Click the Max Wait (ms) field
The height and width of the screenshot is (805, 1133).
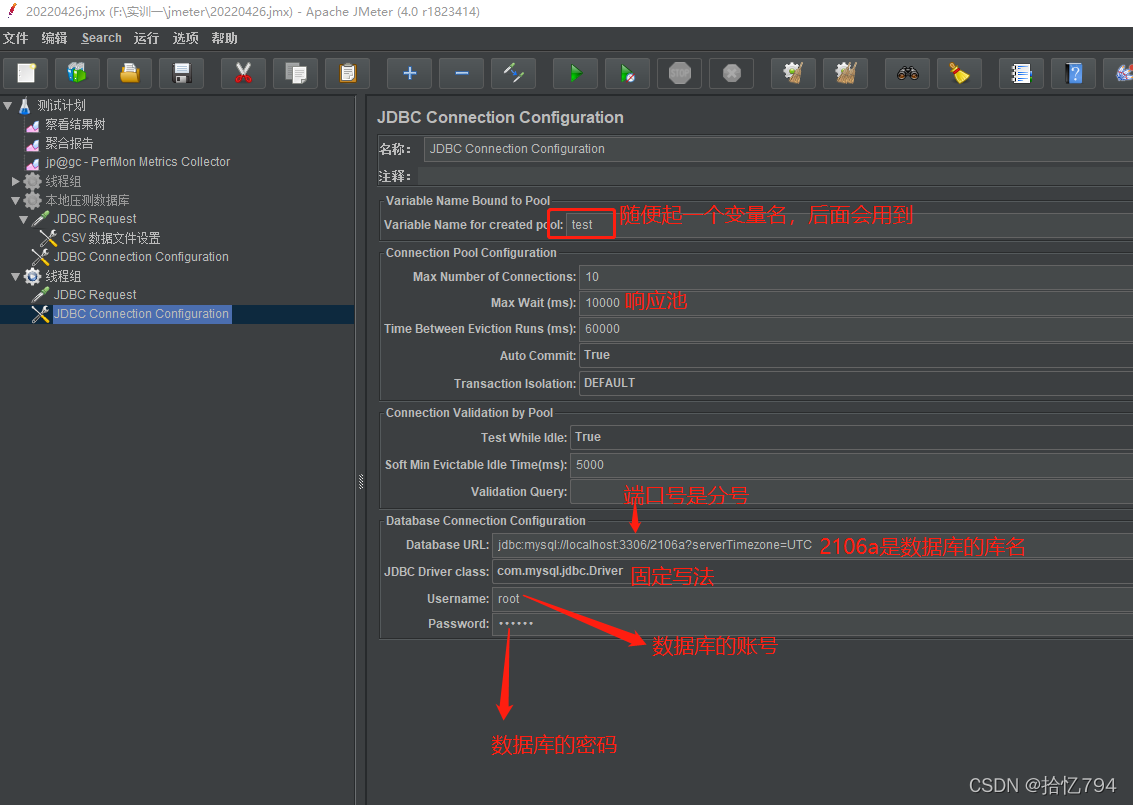[x=856, y=303]
